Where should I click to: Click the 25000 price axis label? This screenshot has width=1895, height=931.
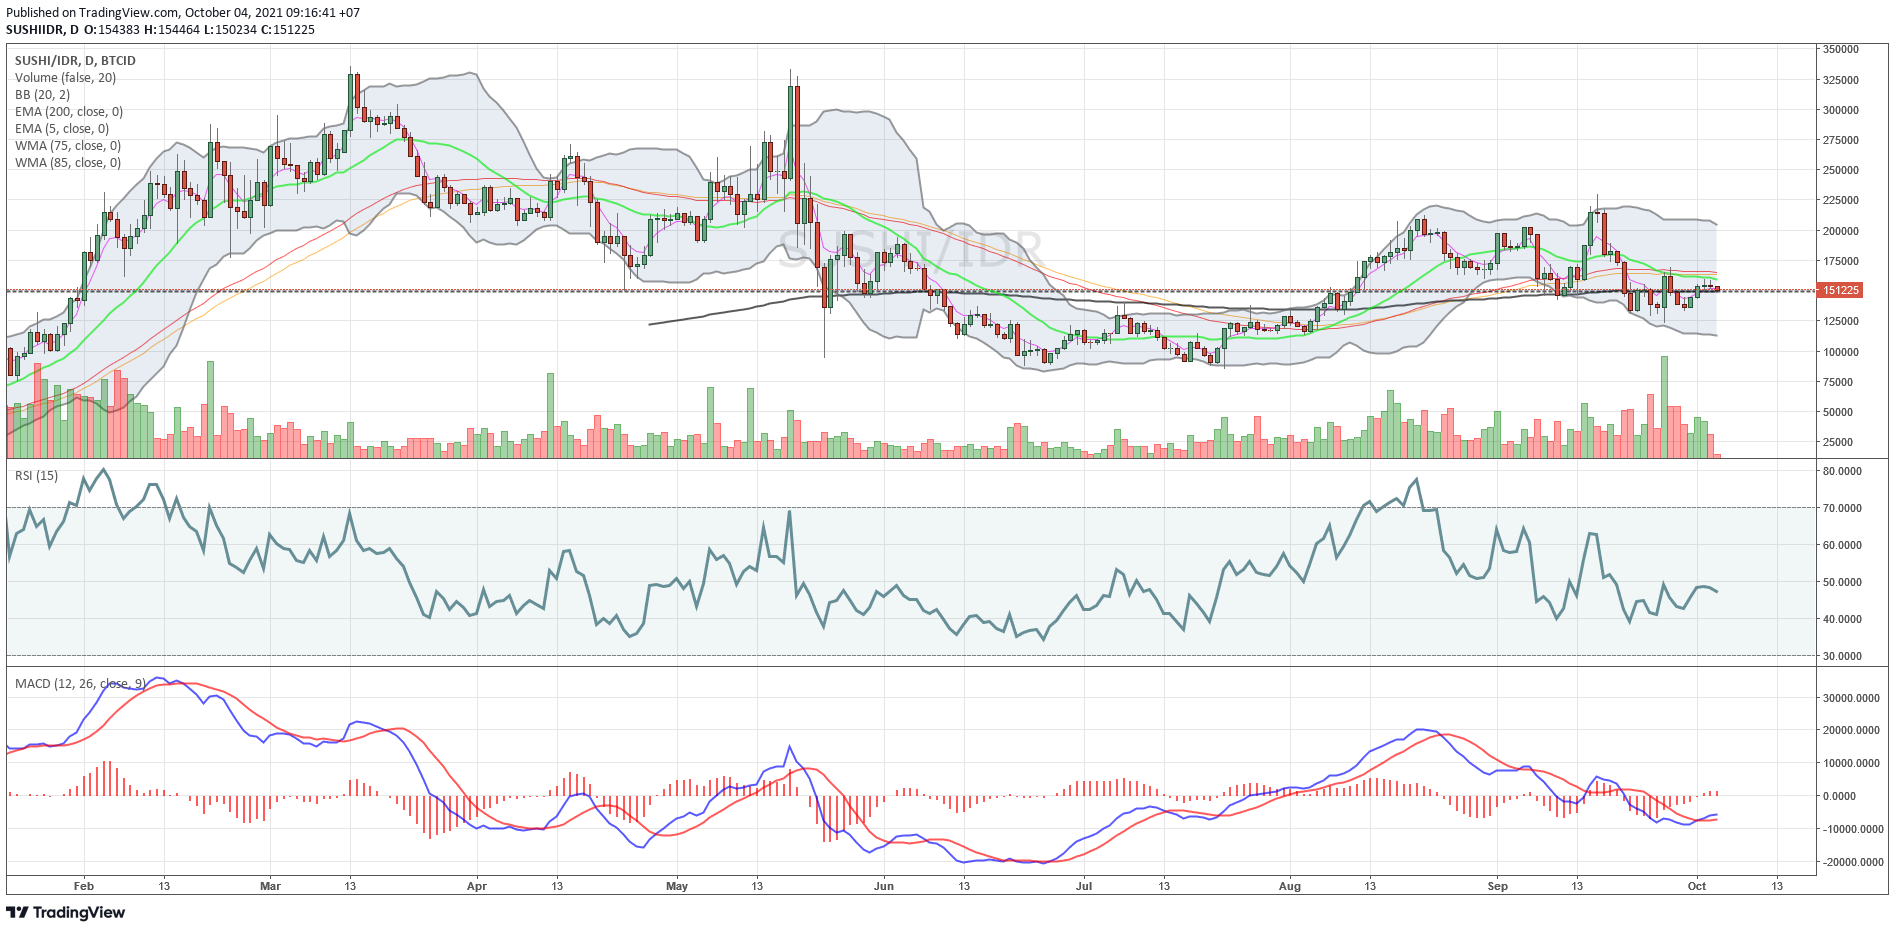1838,442
